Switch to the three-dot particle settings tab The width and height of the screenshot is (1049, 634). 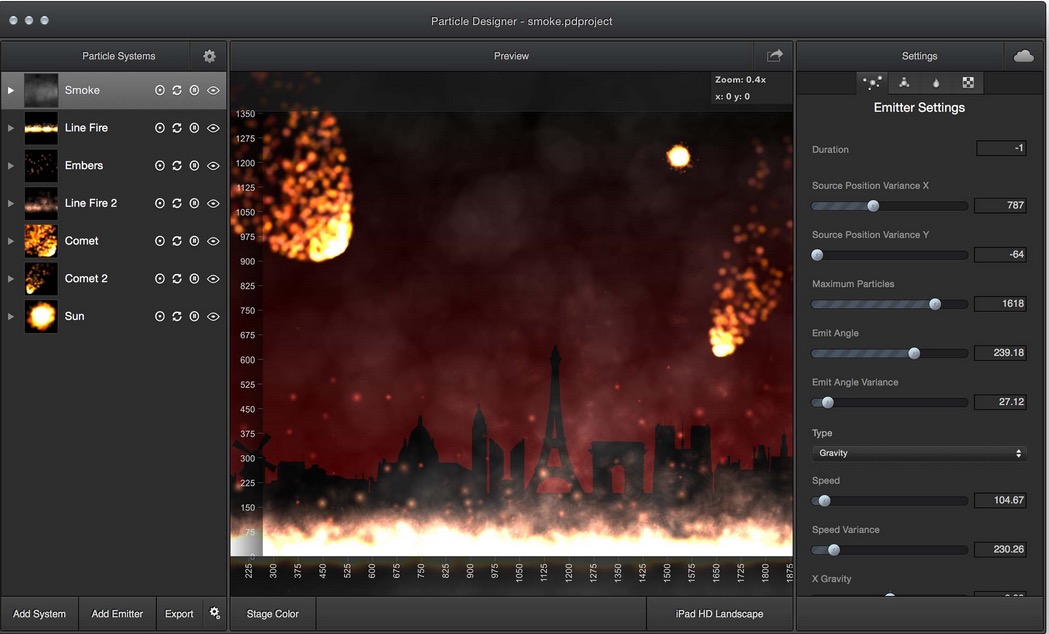(x=904, y=83)
